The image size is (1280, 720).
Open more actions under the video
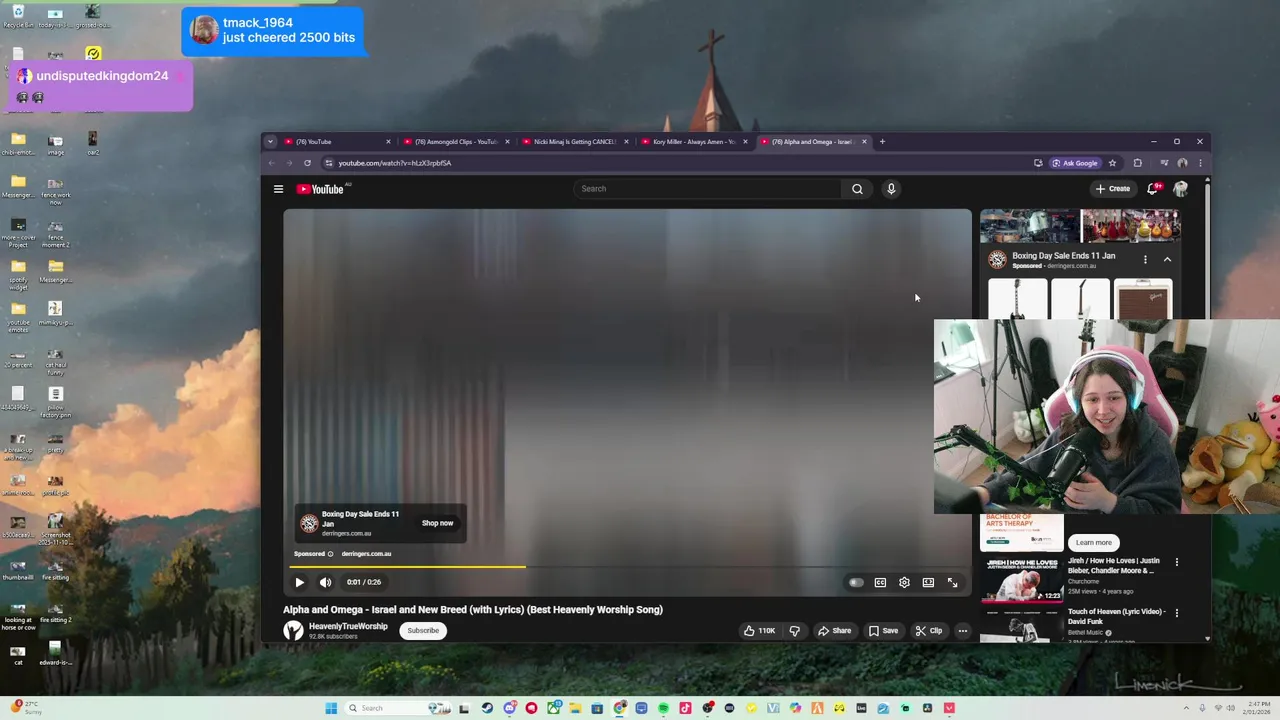962,630
